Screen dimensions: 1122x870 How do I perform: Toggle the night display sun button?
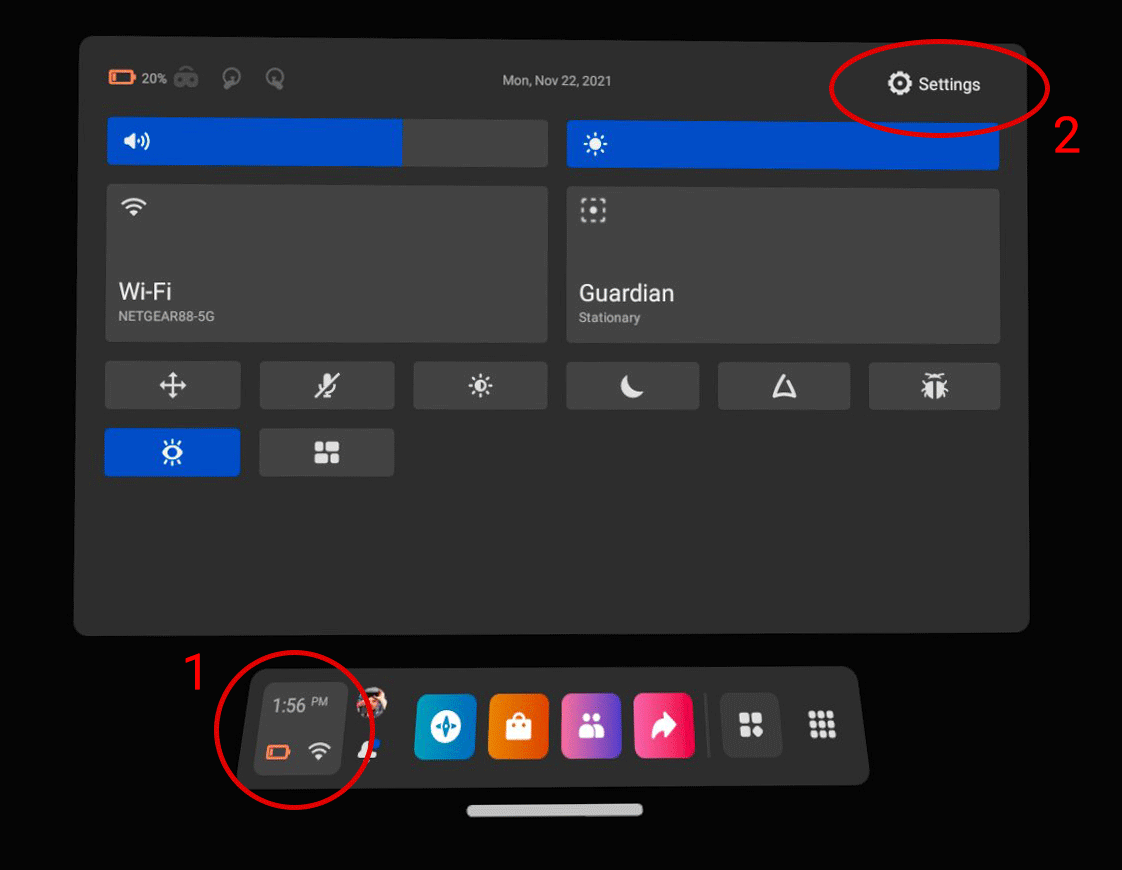480,386
